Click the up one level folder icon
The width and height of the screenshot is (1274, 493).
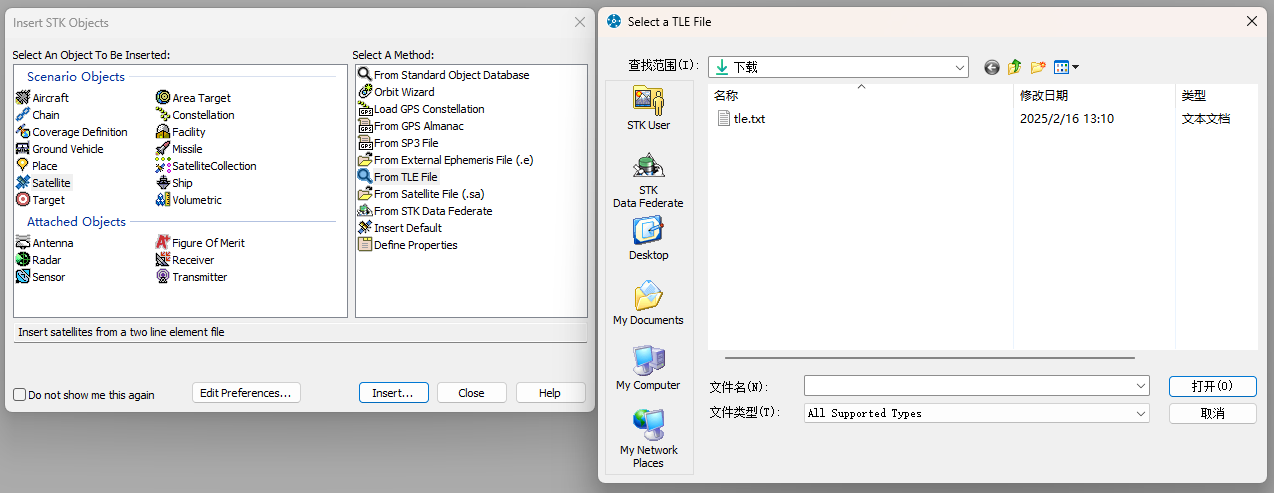[x=1015, y=67]
